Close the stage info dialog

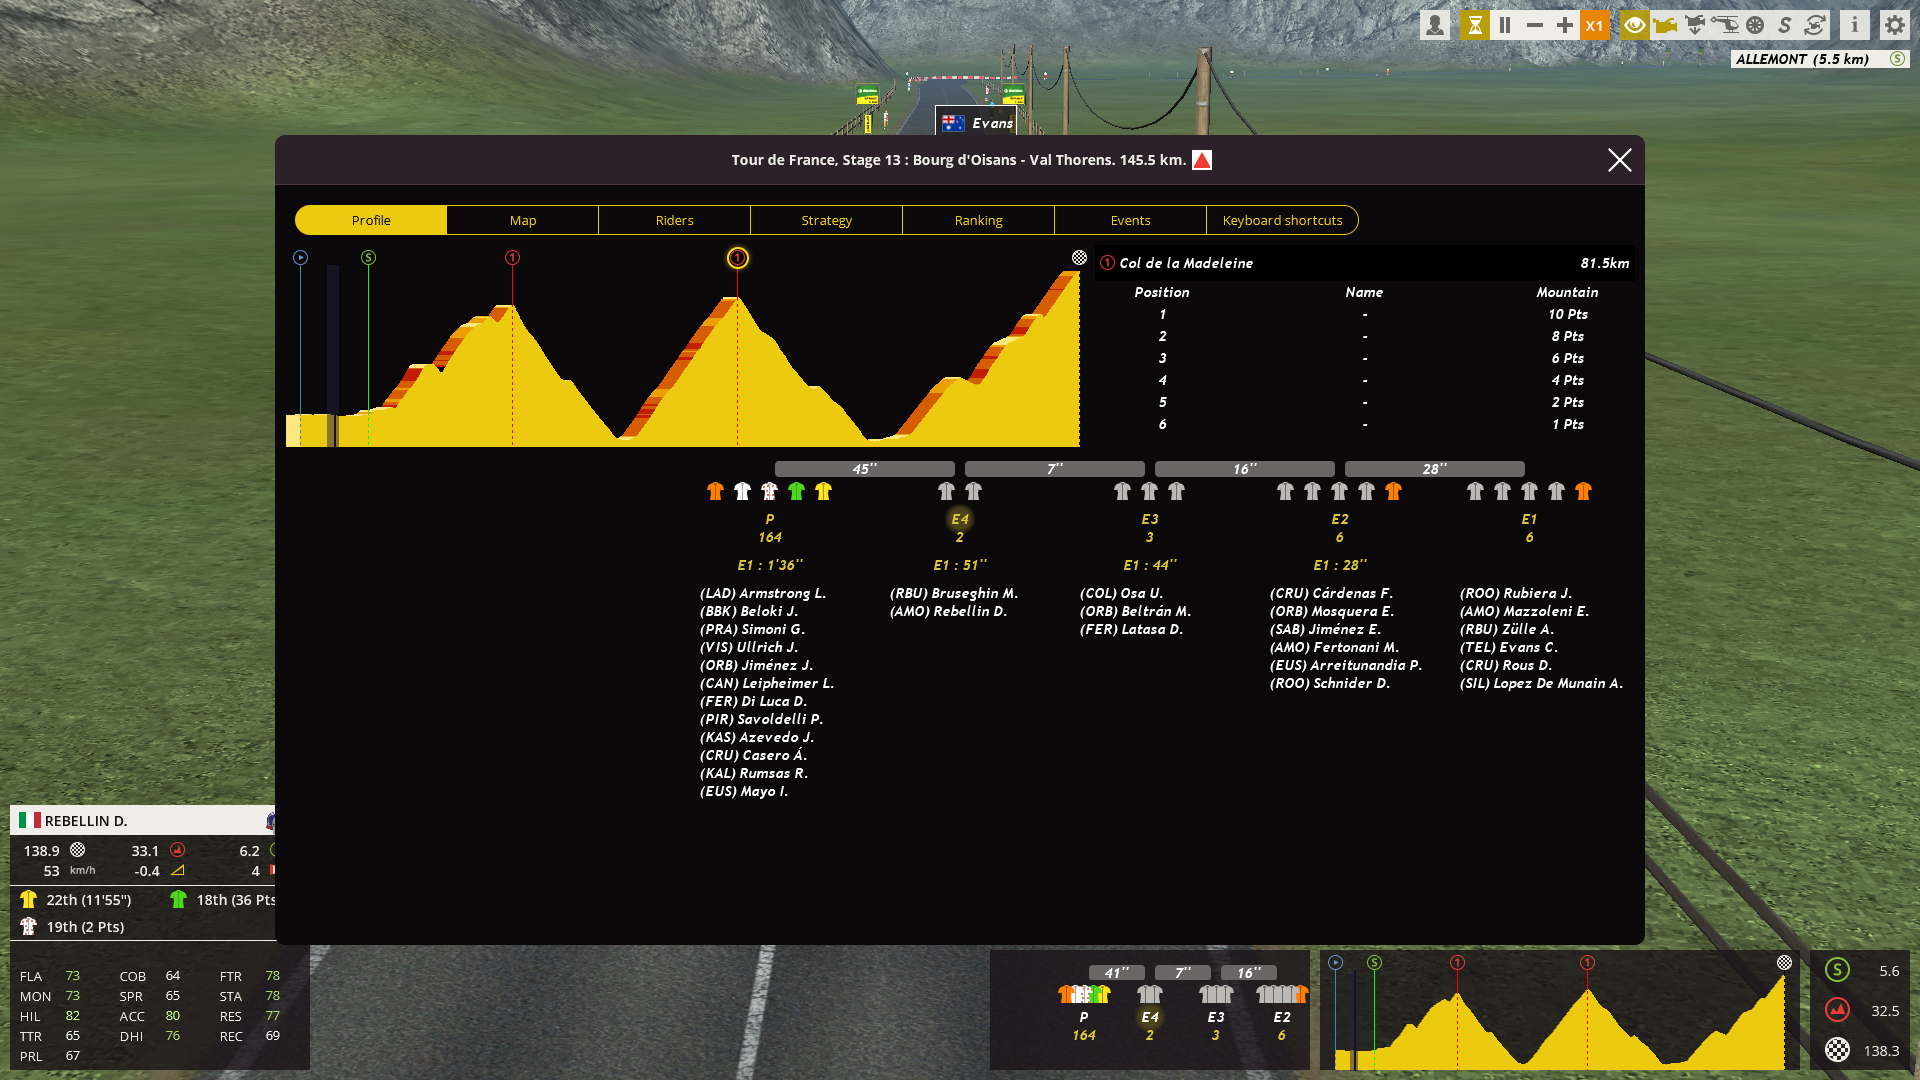1620,160
